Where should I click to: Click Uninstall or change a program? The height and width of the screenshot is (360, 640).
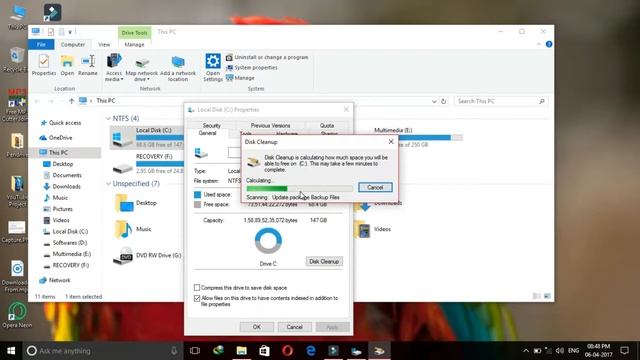(267, 58)
